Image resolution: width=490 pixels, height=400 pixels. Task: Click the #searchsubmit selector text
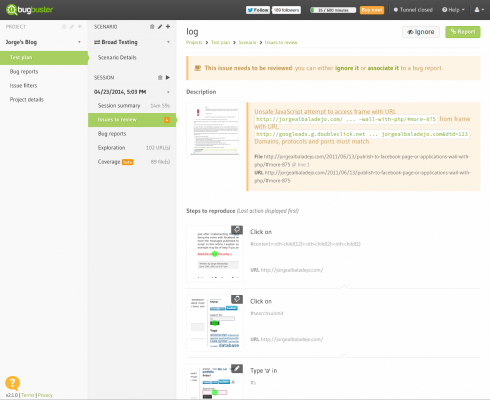click(x=267, y=313)
